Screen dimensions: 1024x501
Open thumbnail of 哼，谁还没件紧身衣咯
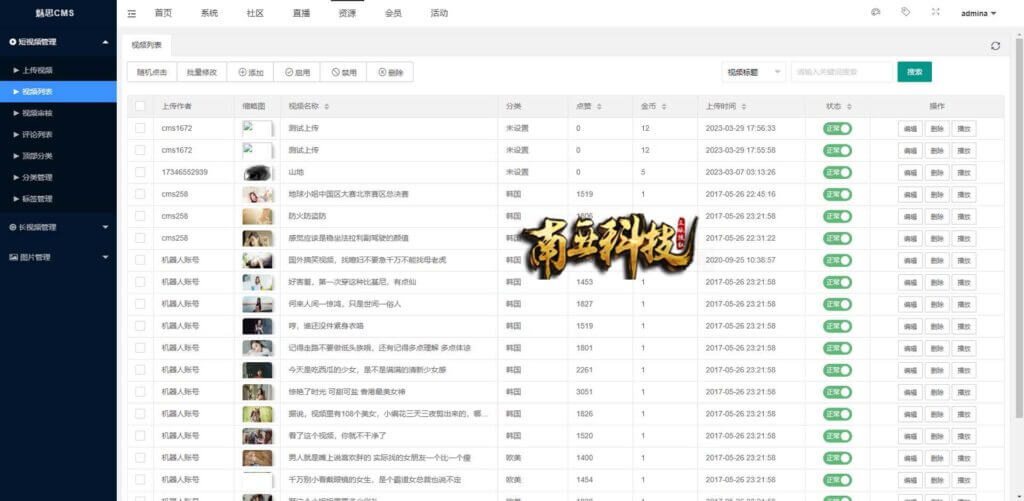pos(257,326)
